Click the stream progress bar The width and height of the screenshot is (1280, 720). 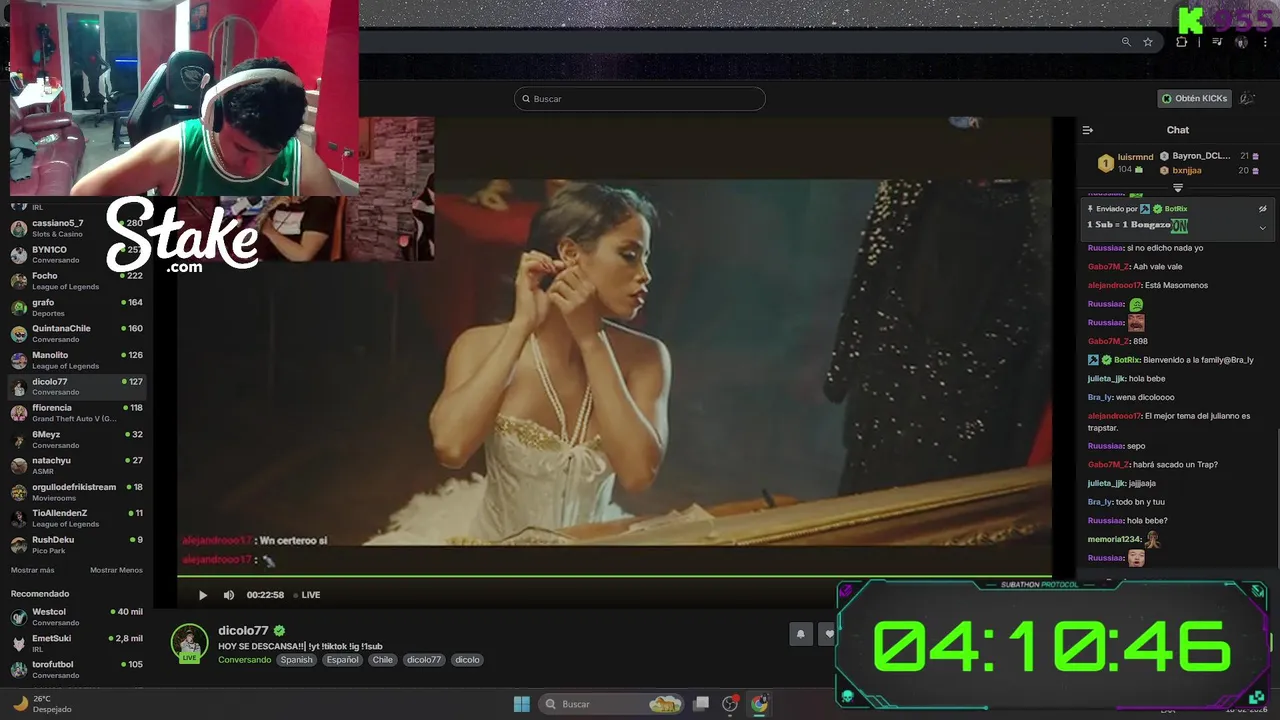[x=614, y=577]
